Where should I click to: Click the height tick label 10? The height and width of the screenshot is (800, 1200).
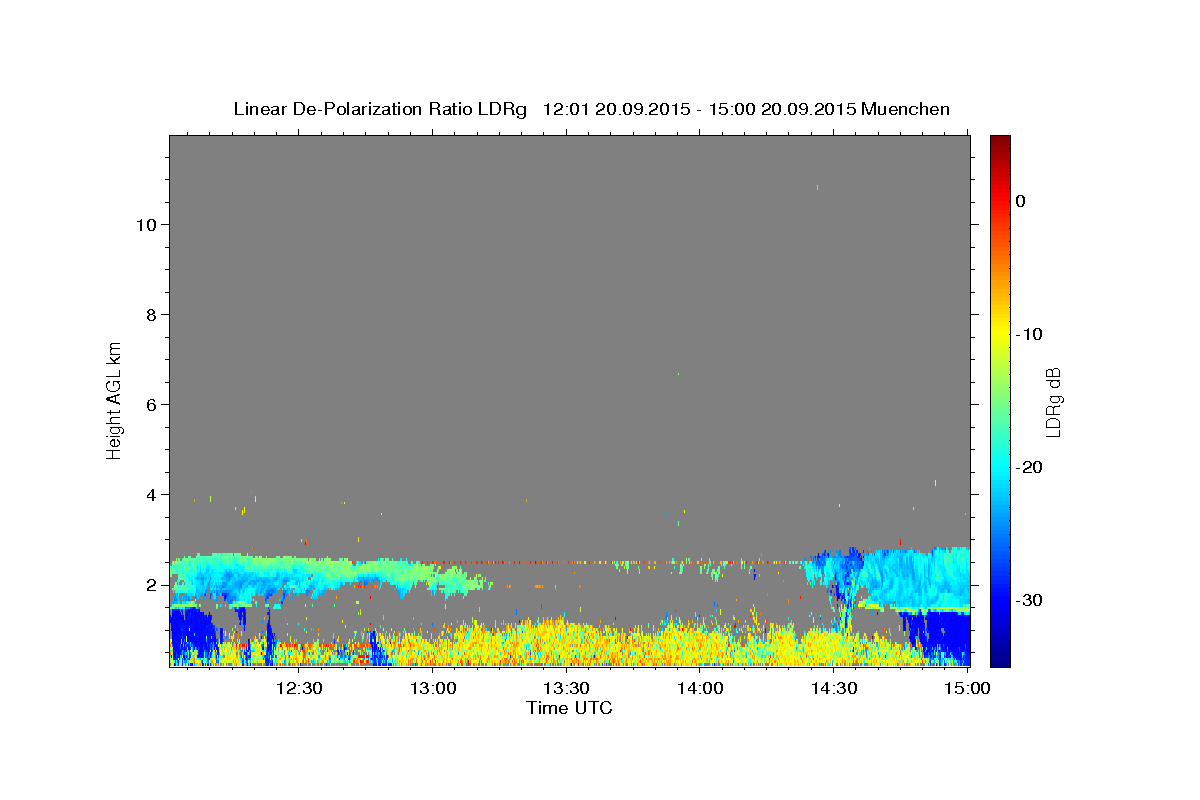pyautogui.click(x=146, y=224)
